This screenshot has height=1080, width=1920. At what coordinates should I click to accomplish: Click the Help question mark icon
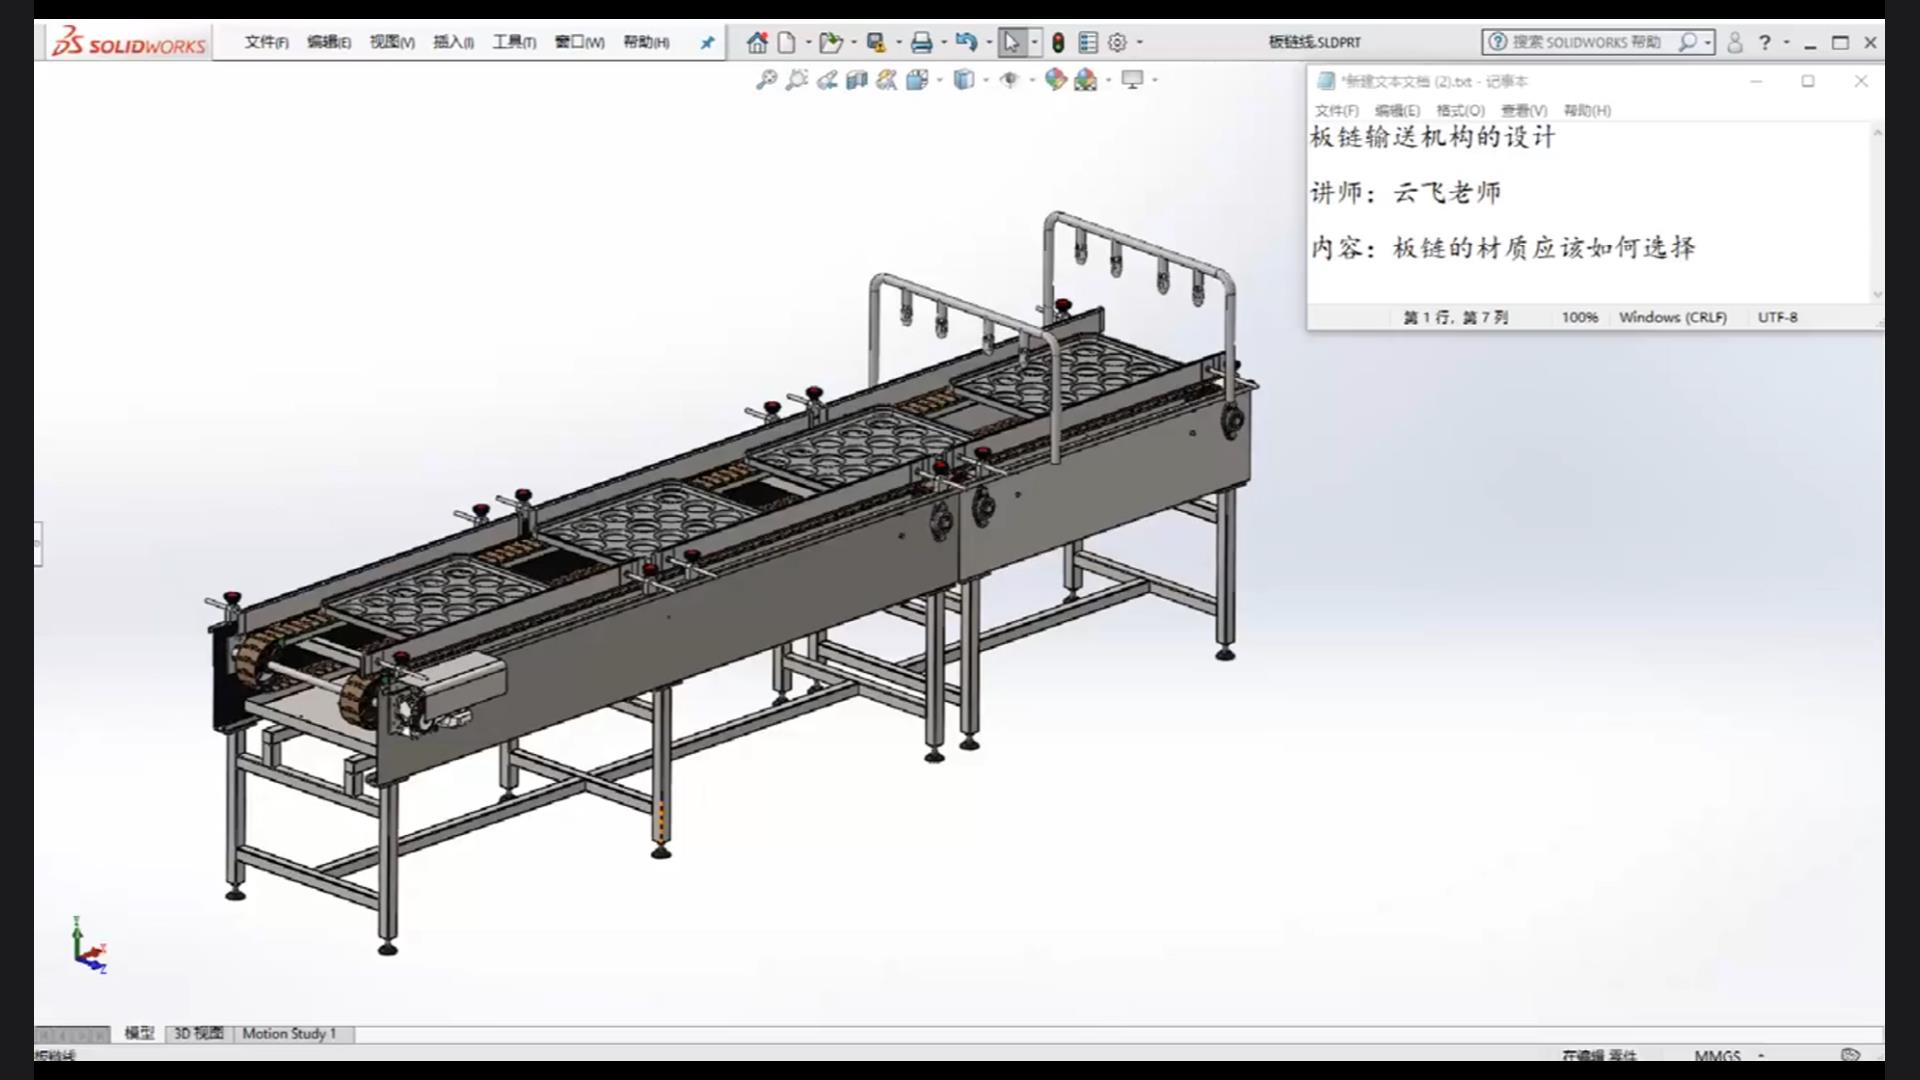click(x=1765, y=42)
